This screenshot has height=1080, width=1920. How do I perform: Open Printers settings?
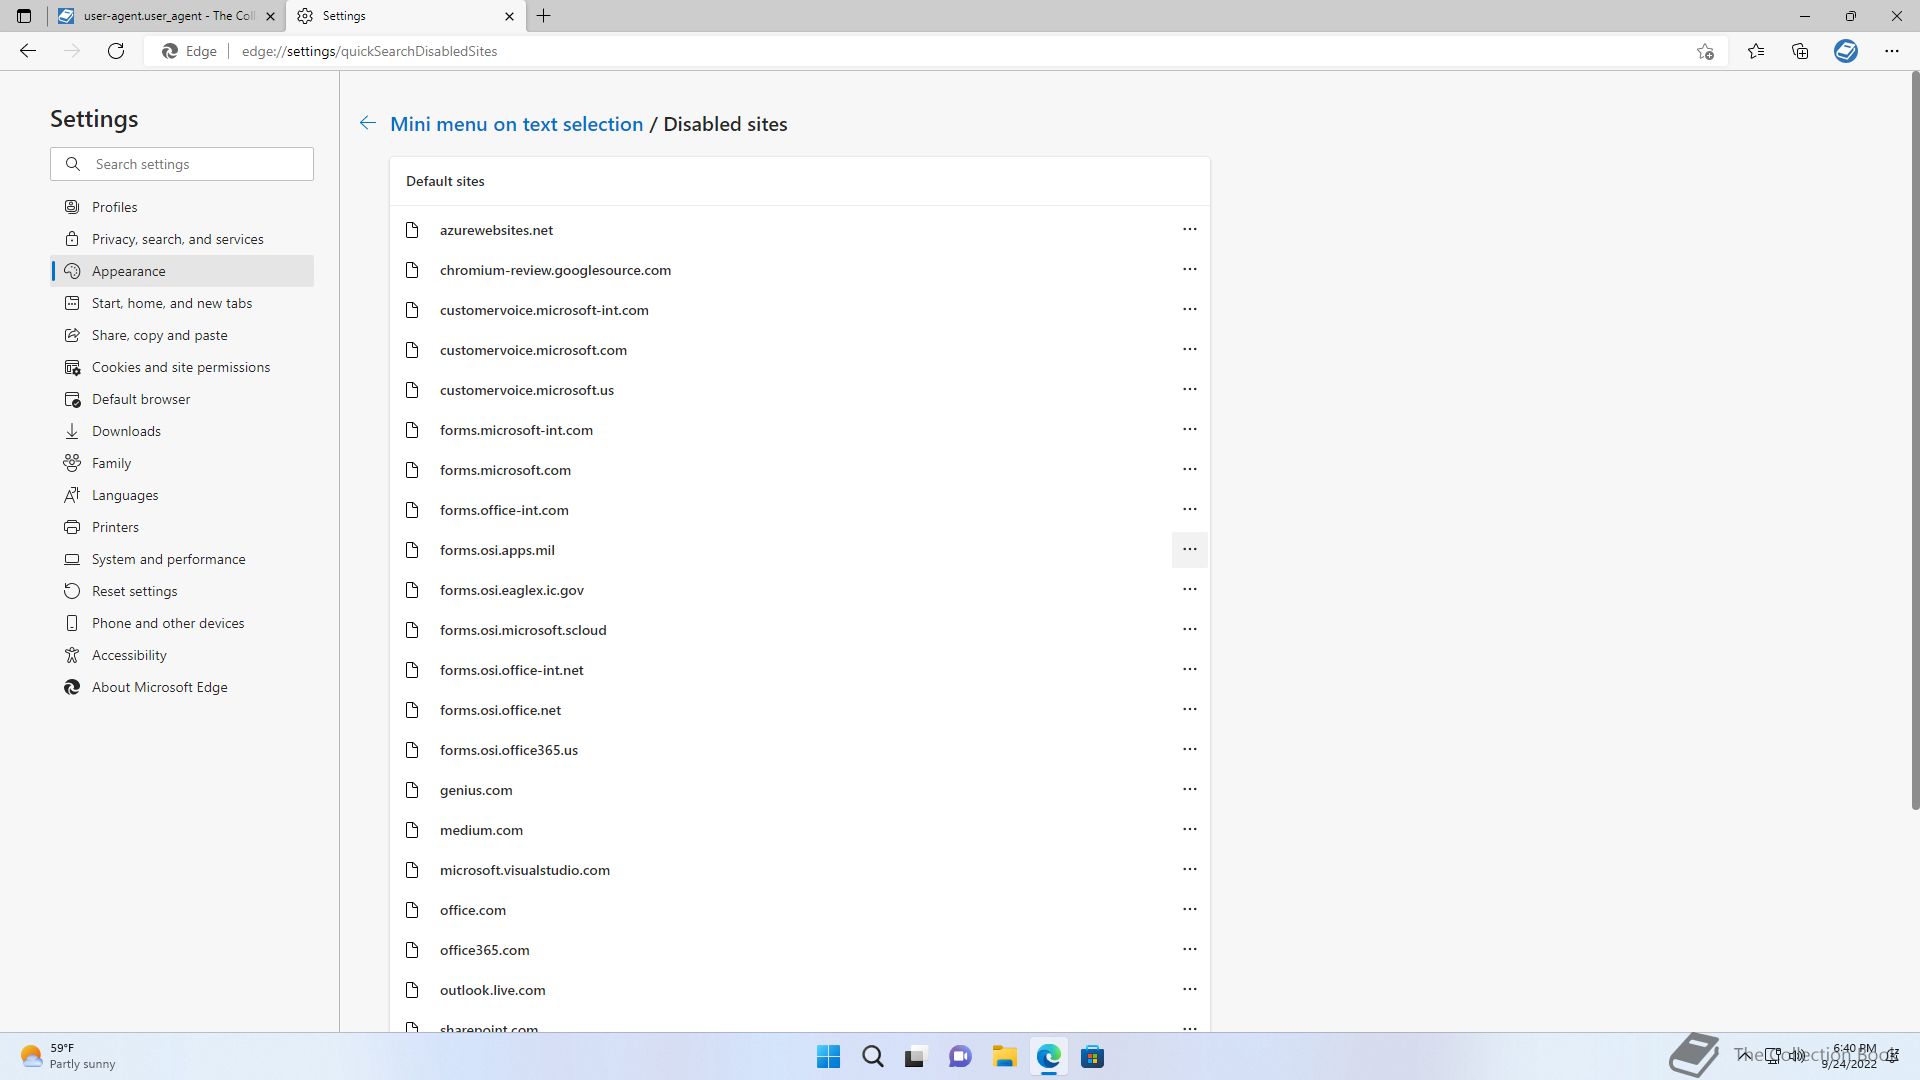(x=182, y=527)
